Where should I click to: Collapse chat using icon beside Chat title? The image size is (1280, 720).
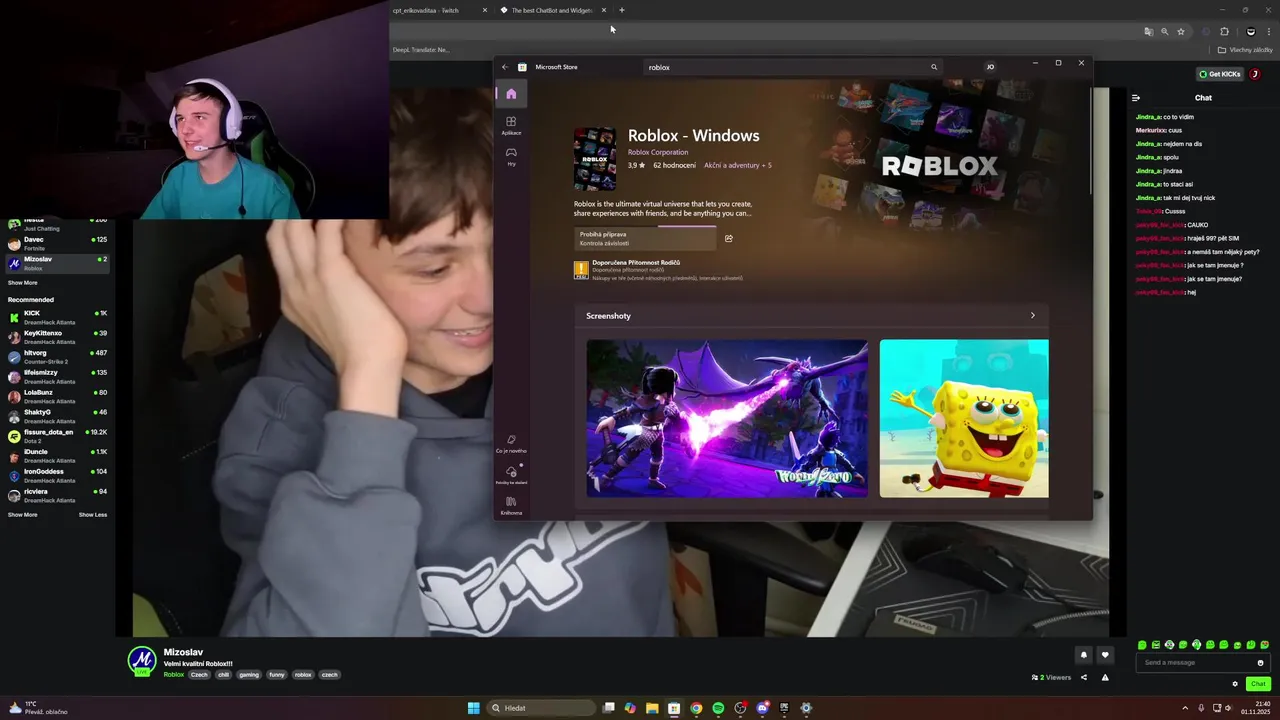click(1136, 98)
